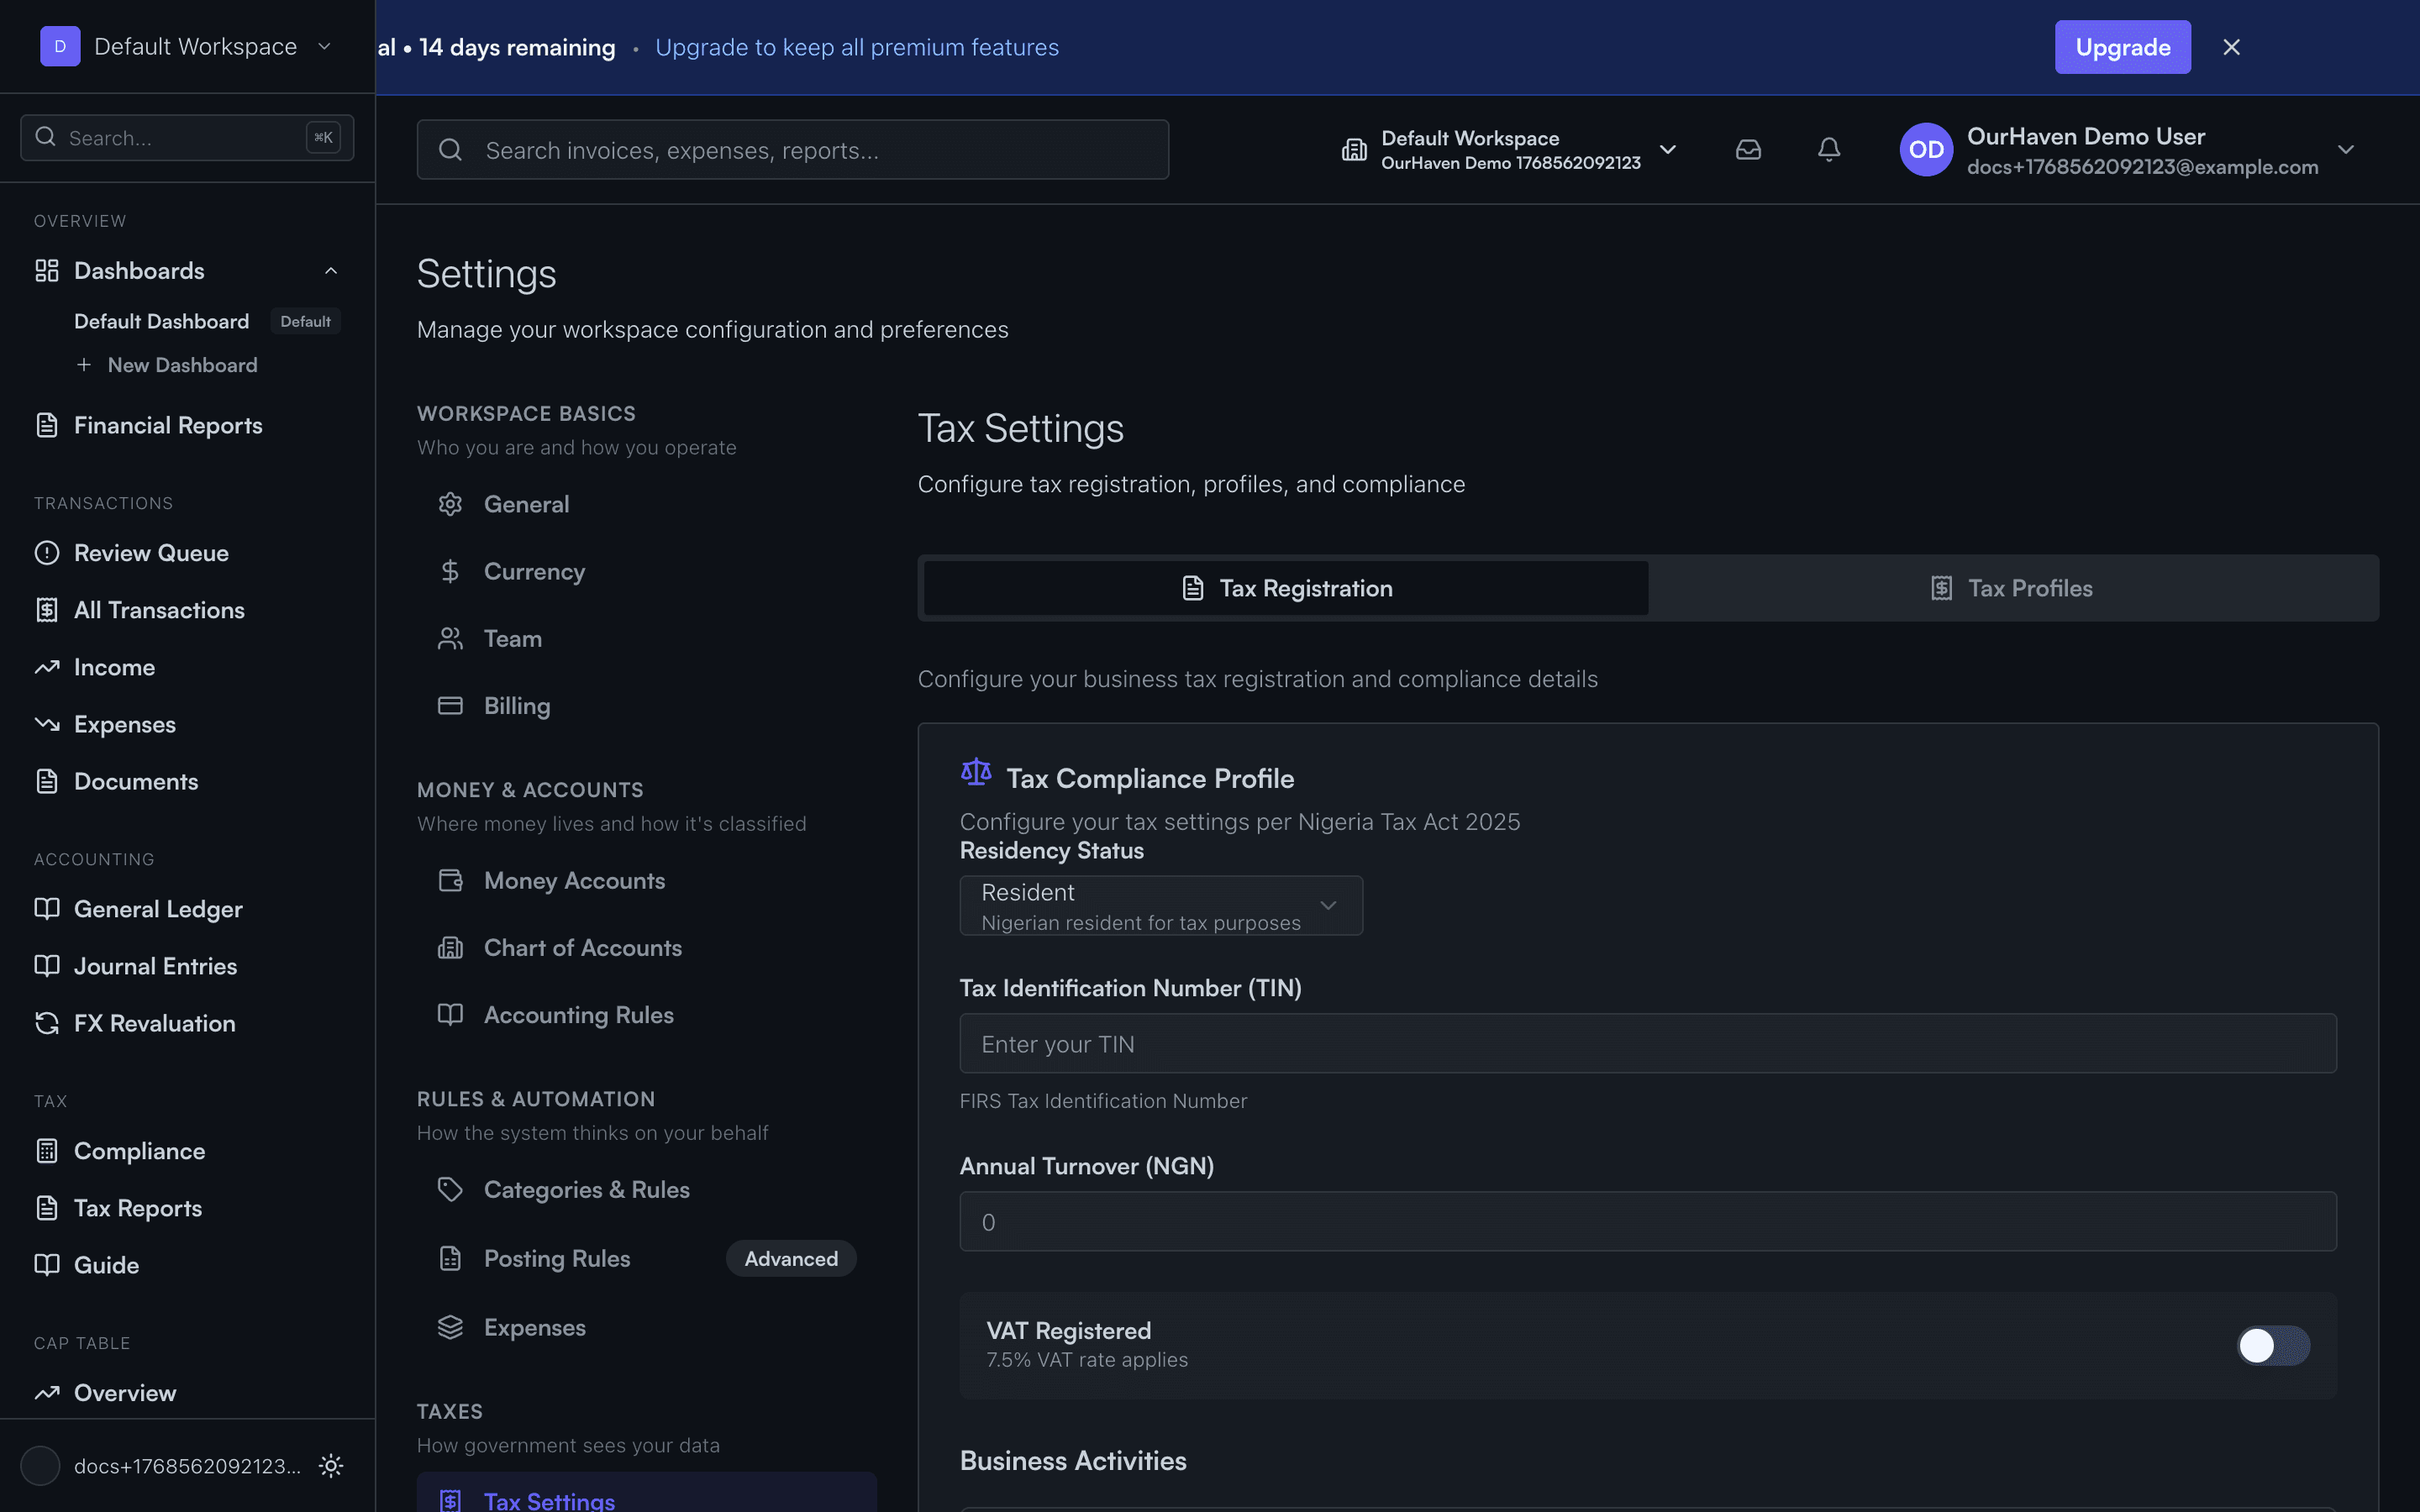Viewport: 2420px width, 1512px height.
Task: Switch to the Tax Profiles tab
Action: click(x=2012, y=587)
